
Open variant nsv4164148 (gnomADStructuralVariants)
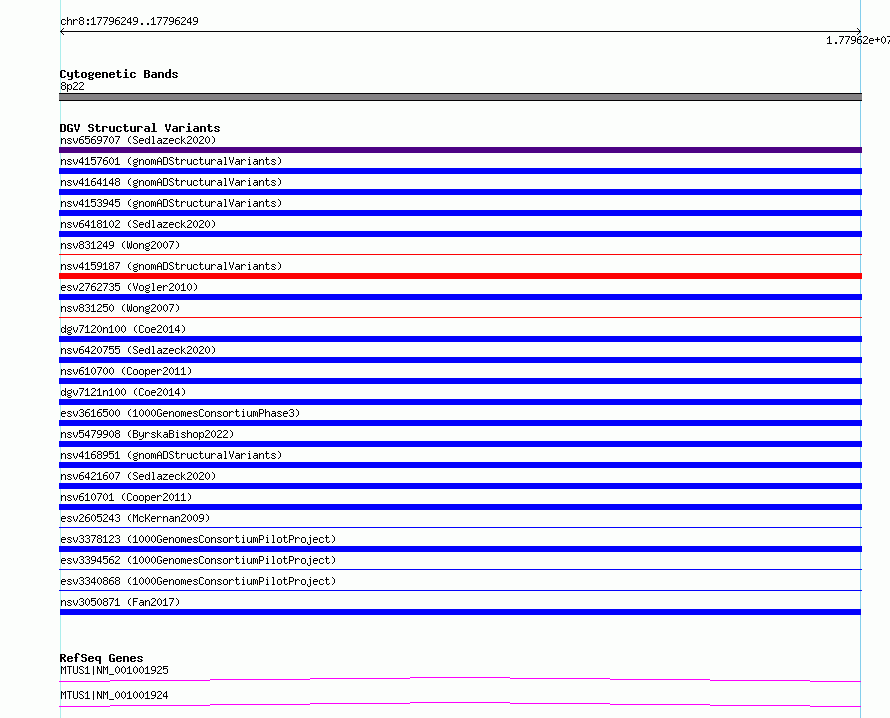pyautogui.click(x=171, y=182)
